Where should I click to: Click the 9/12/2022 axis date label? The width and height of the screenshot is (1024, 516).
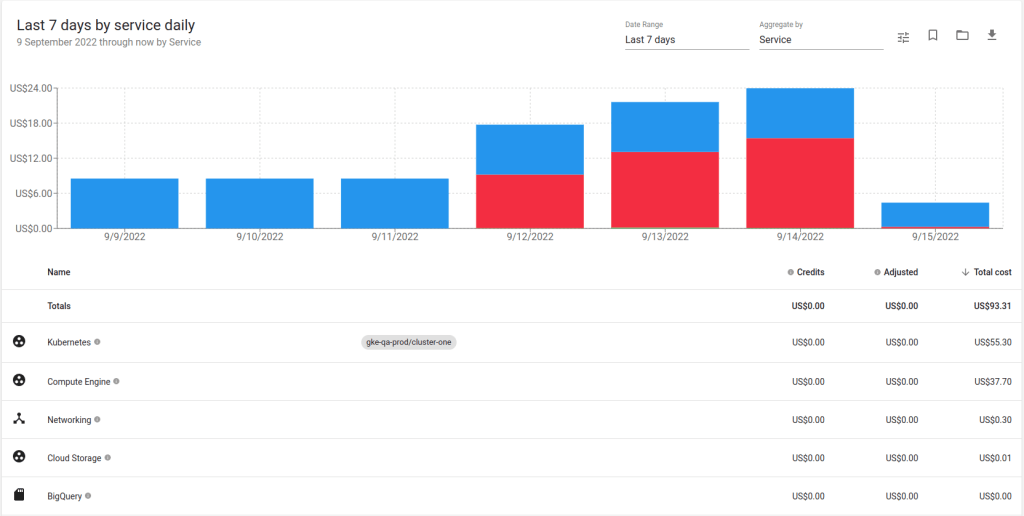tap(530, 237)
